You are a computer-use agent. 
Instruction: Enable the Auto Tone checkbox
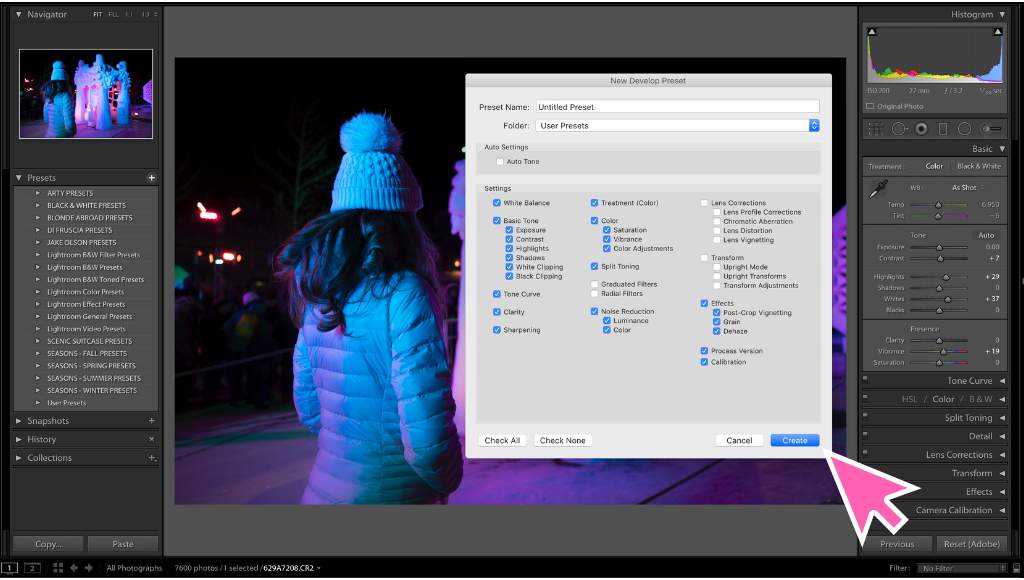point(500,162)
